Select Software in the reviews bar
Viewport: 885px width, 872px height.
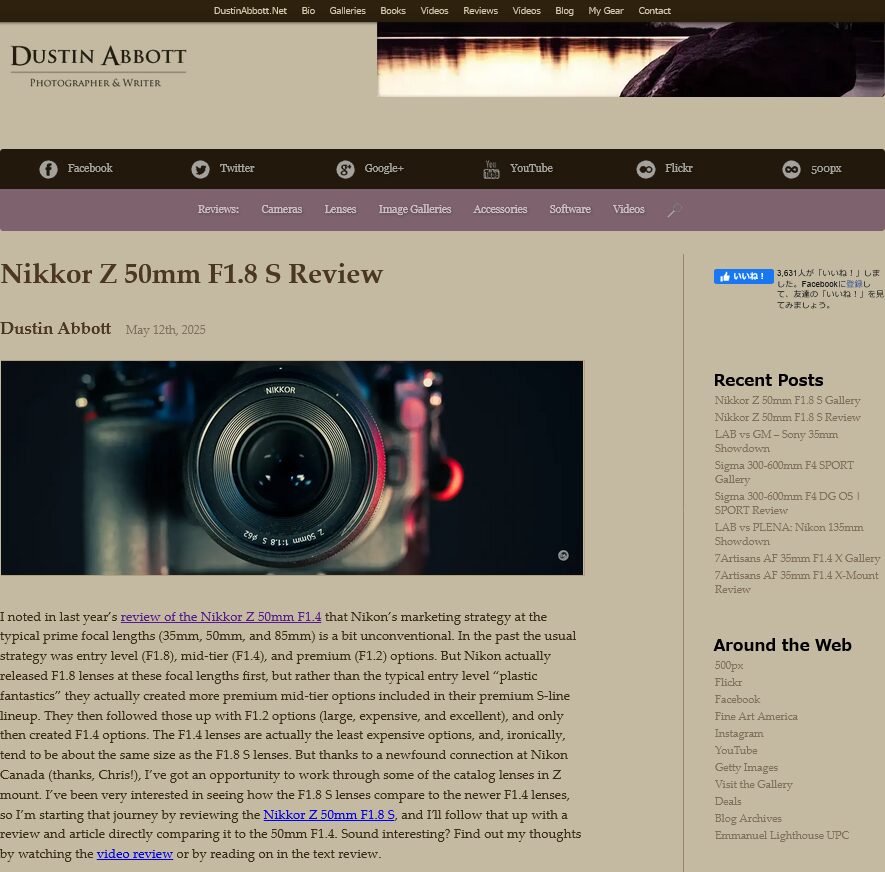[x=570, y=209]
